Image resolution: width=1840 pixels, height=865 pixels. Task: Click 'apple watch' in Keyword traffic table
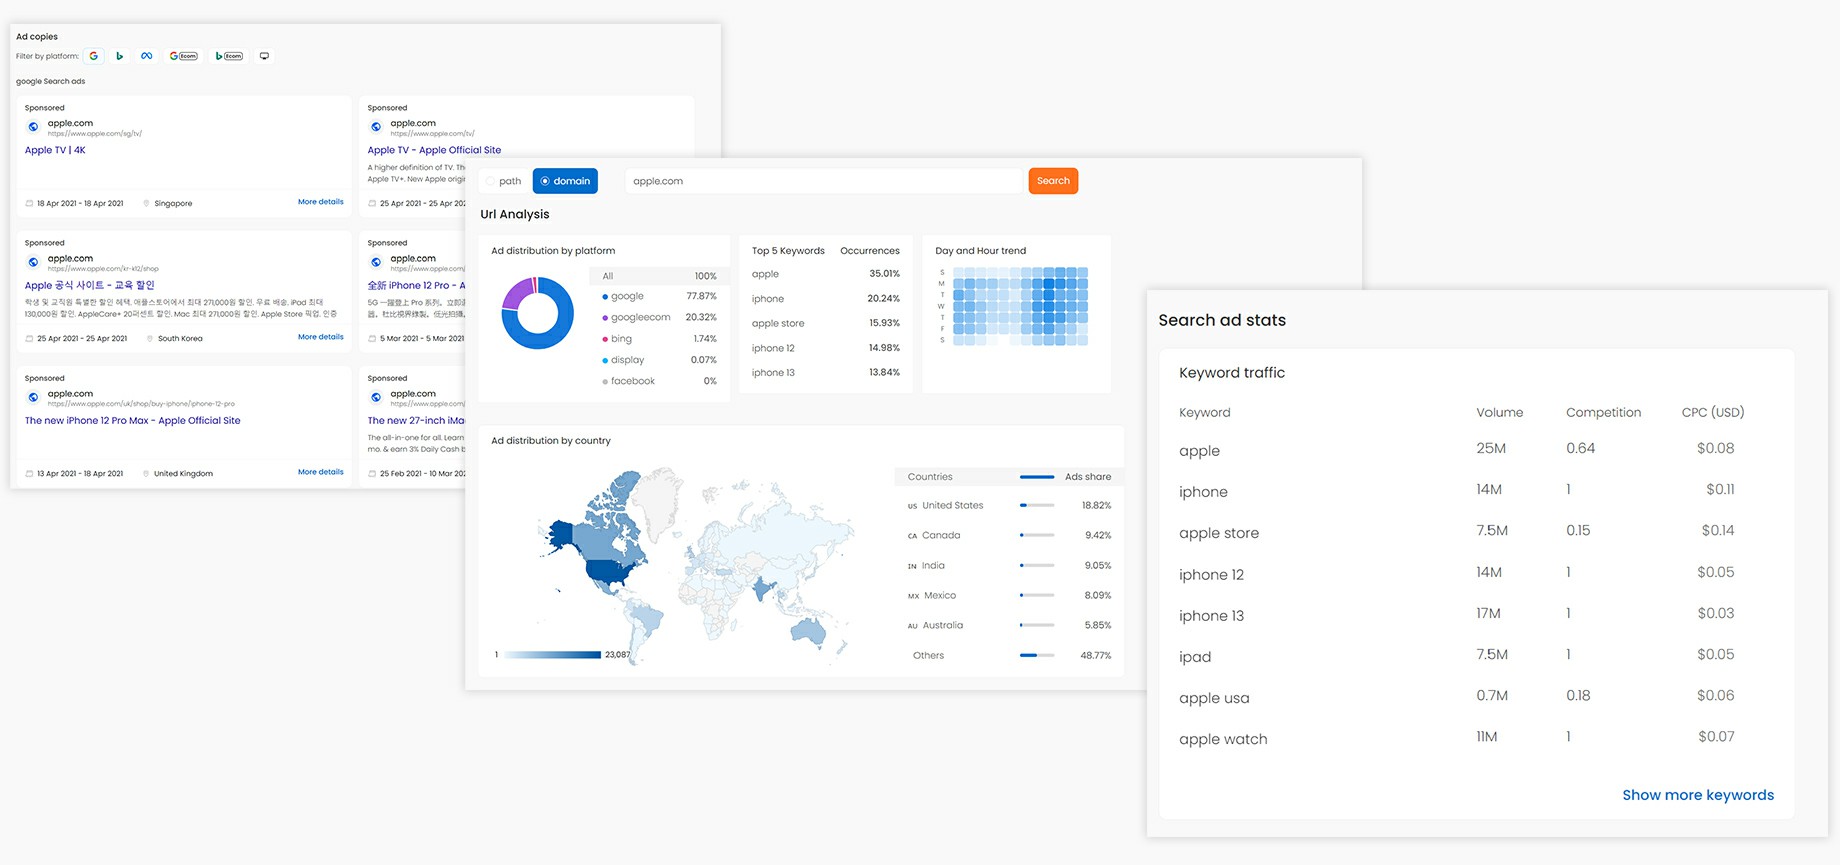coord(1223,739)
